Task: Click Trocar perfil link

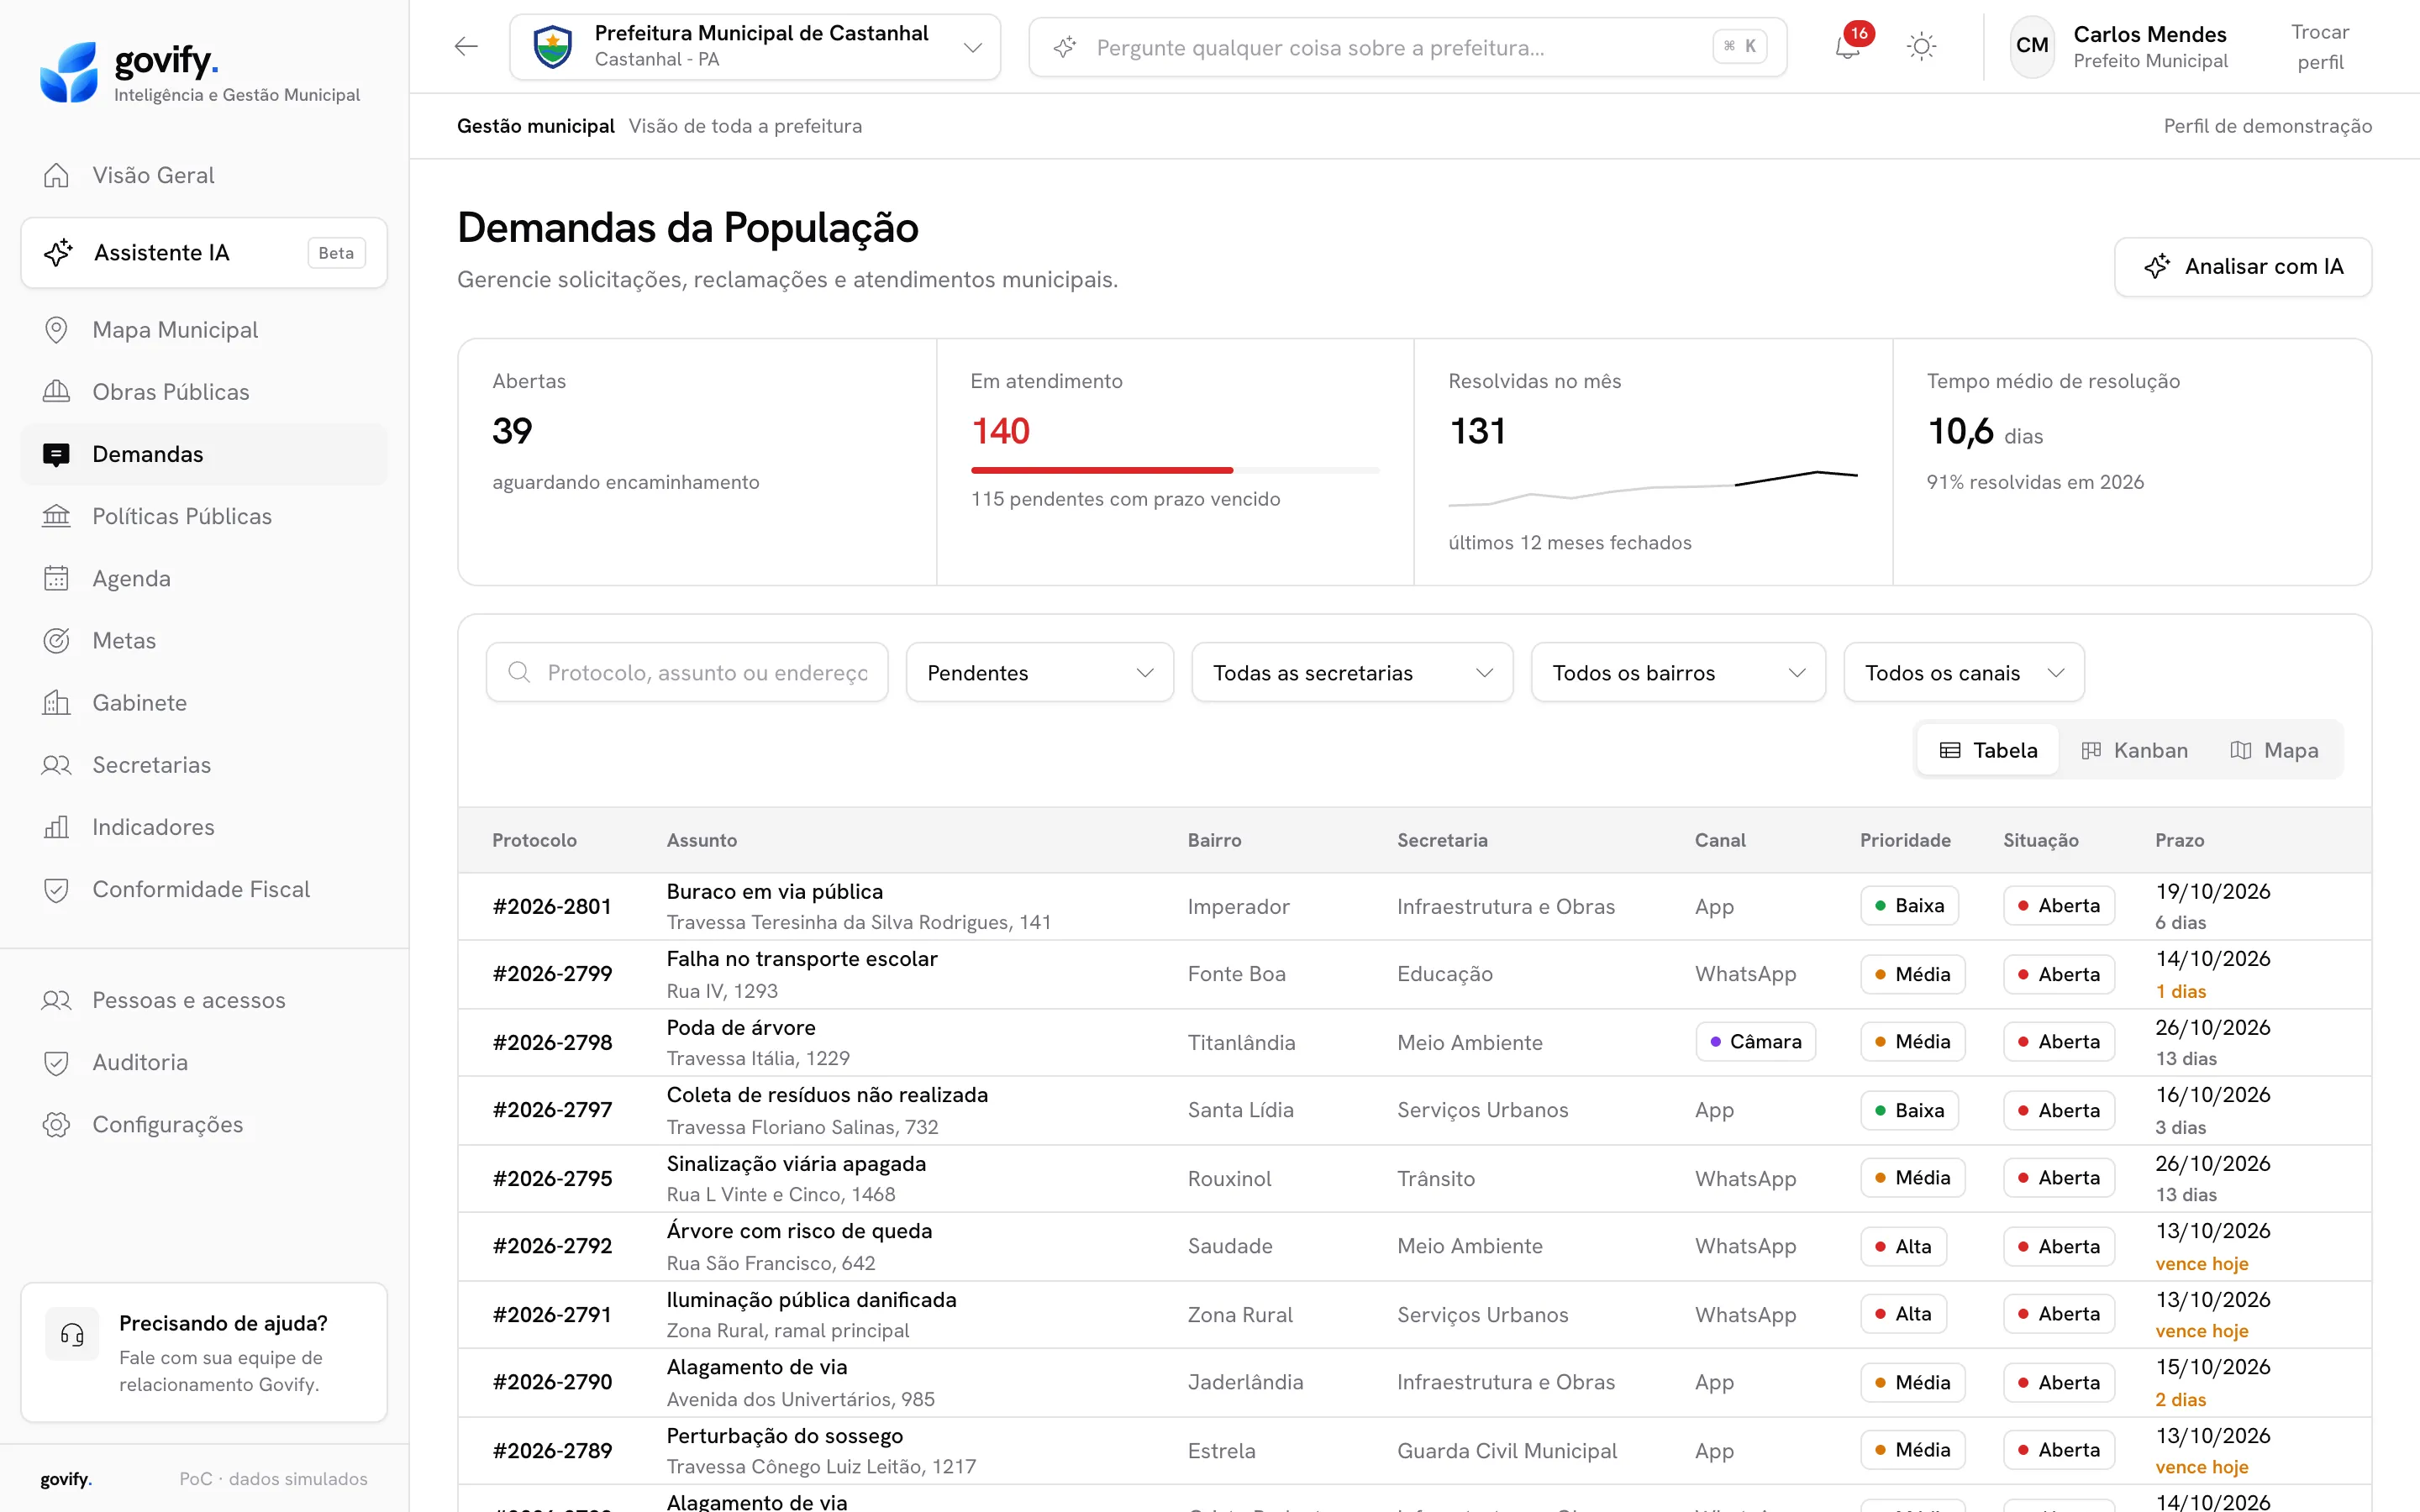Action: 2320,47
